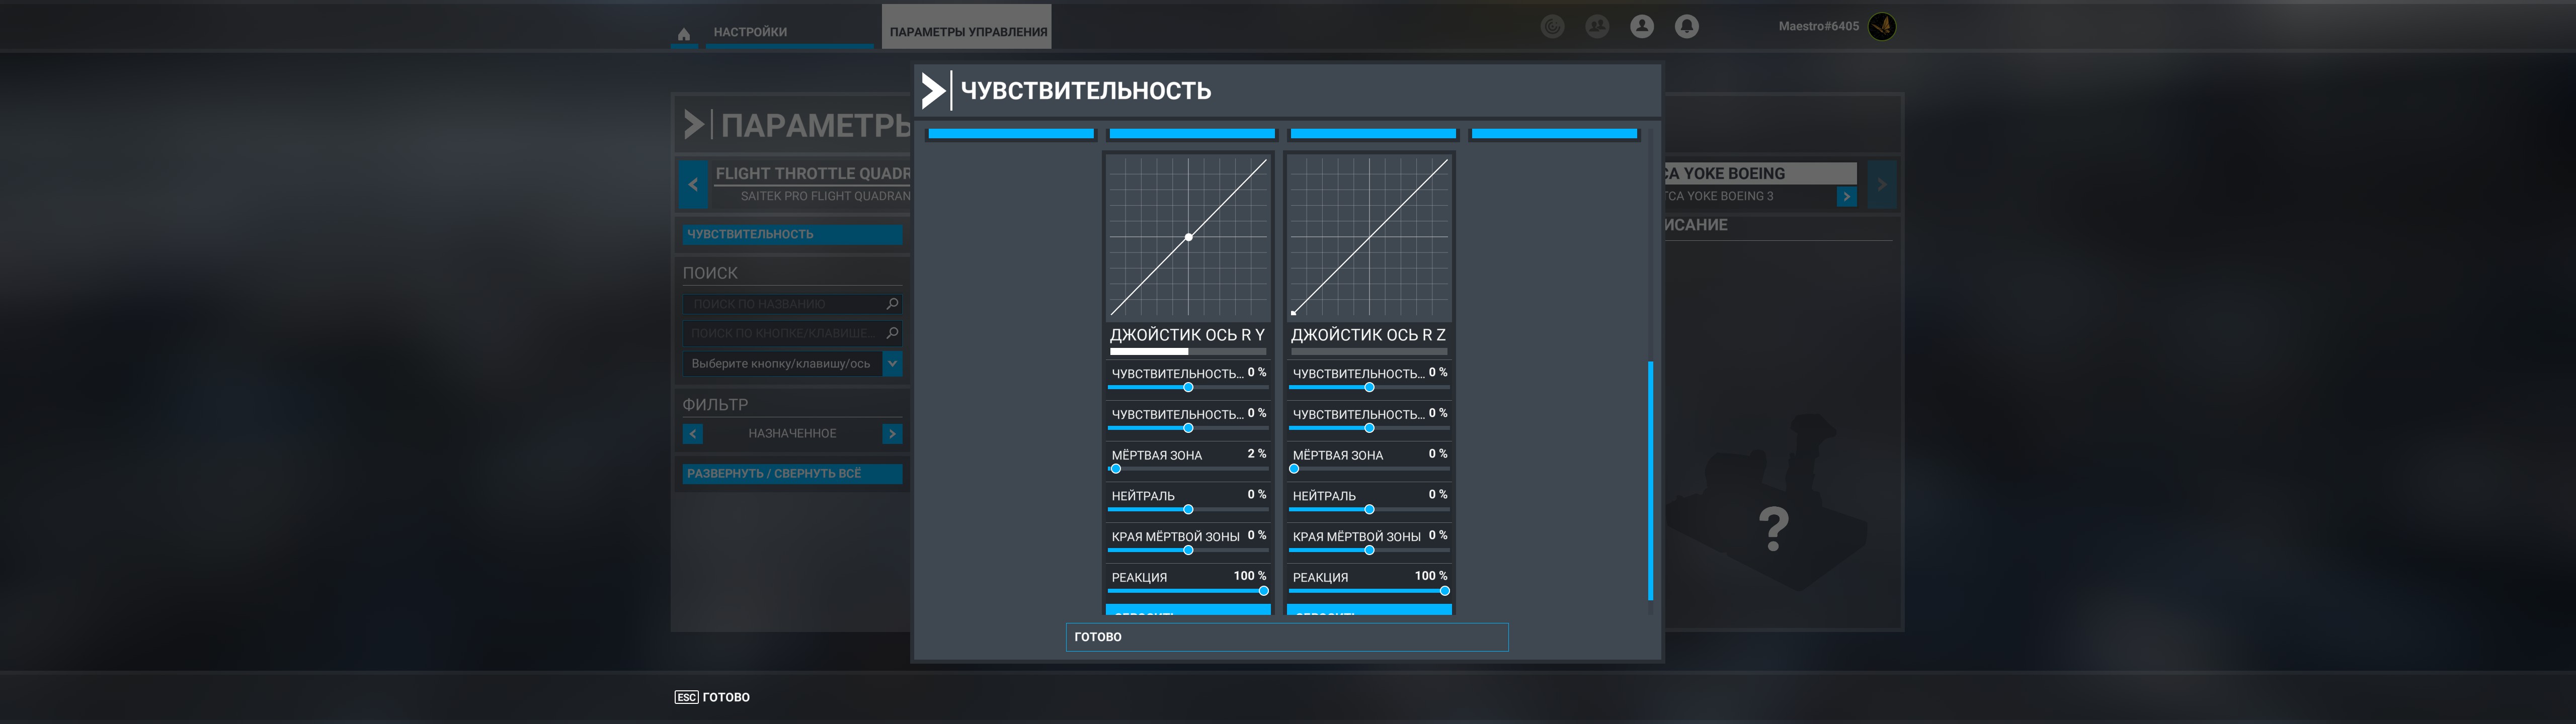
Task: Click small arrow next to TCA Yoke Boeing 3
Action: coord(1846,197)
